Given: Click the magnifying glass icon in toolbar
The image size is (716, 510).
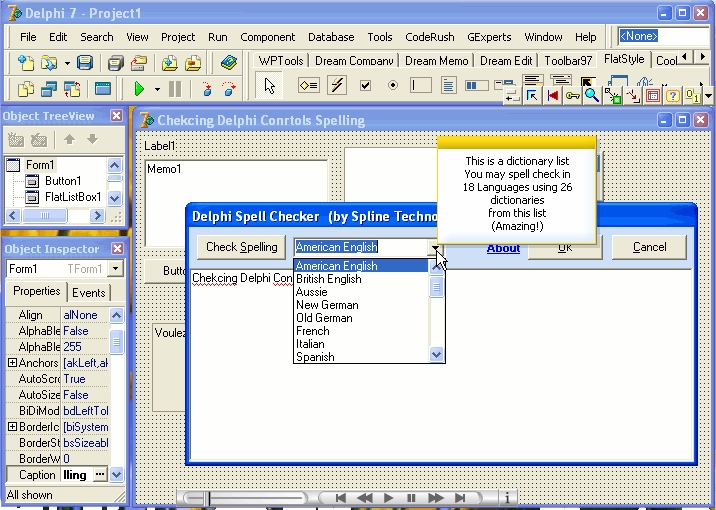Looking at the screenshot, I should (x=591, y=96).
